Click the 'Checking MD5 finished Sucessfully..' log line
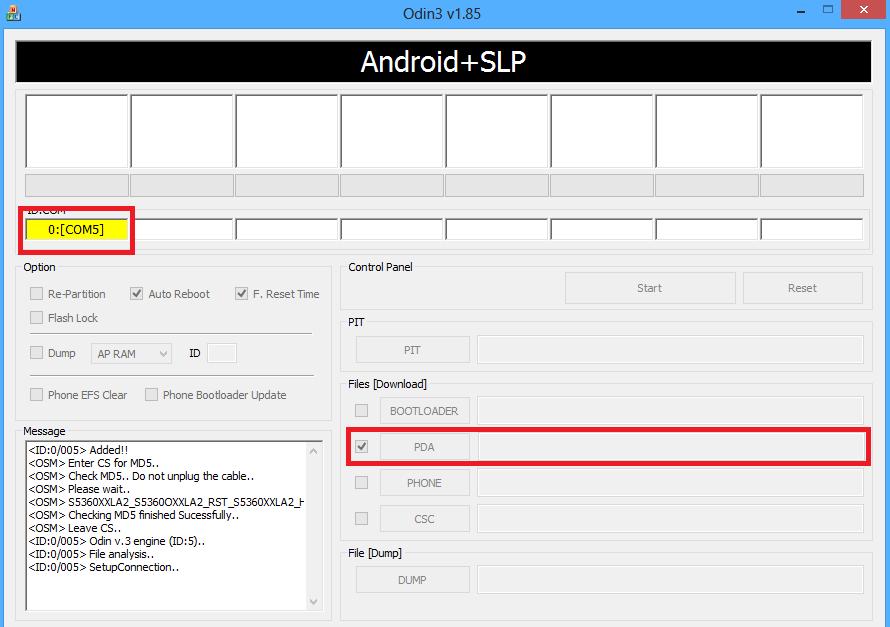 pyautogui.click(x=134, y=515)
